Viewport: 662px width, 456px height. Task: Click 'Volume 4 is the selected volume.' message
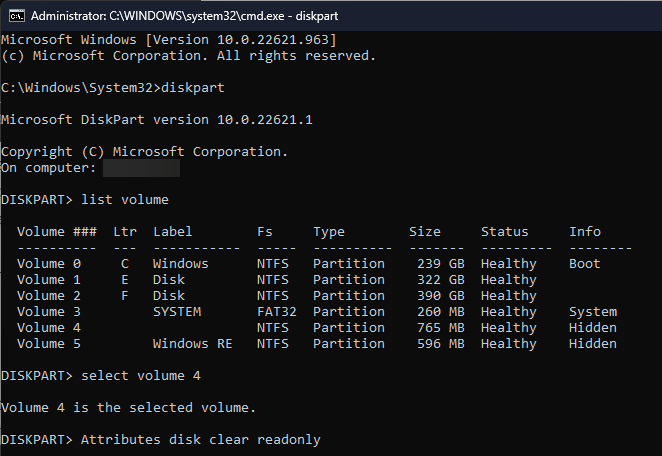(x=129, y=408)
